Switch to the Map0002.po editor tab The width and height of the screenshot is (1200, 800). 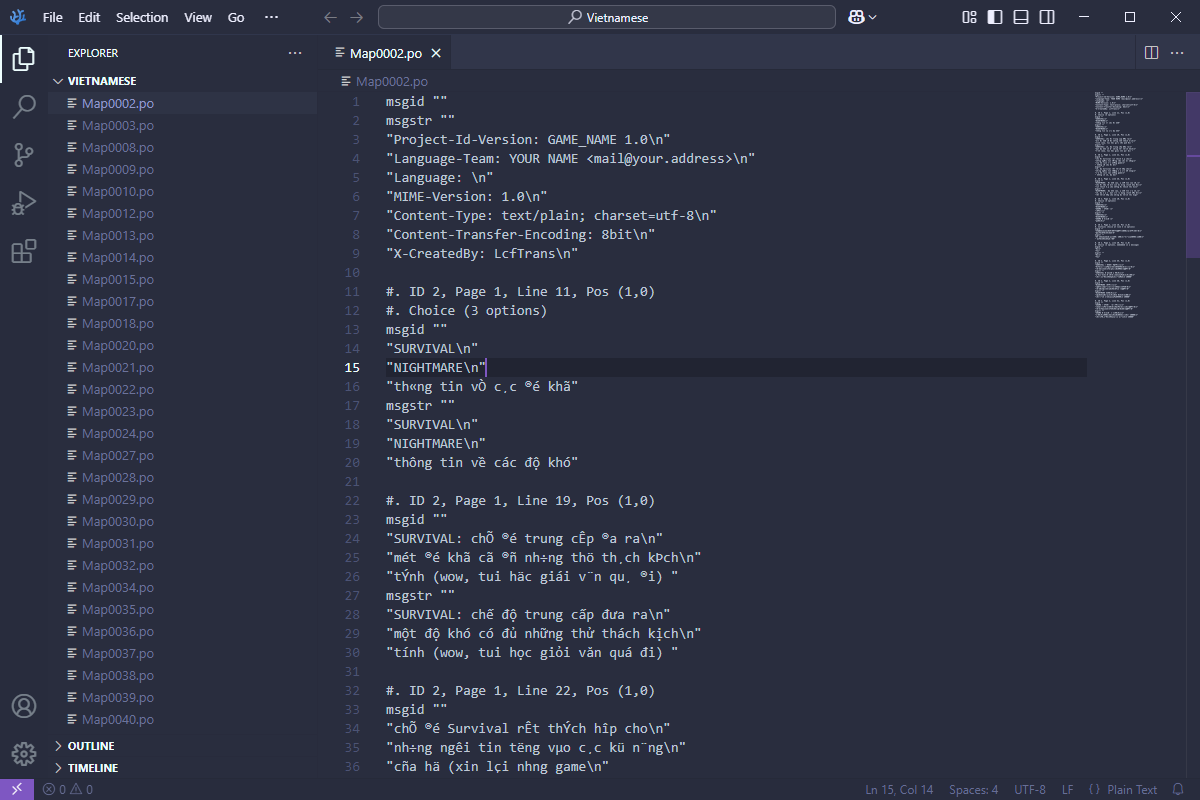pyautogui.click(x=385, y=53)
